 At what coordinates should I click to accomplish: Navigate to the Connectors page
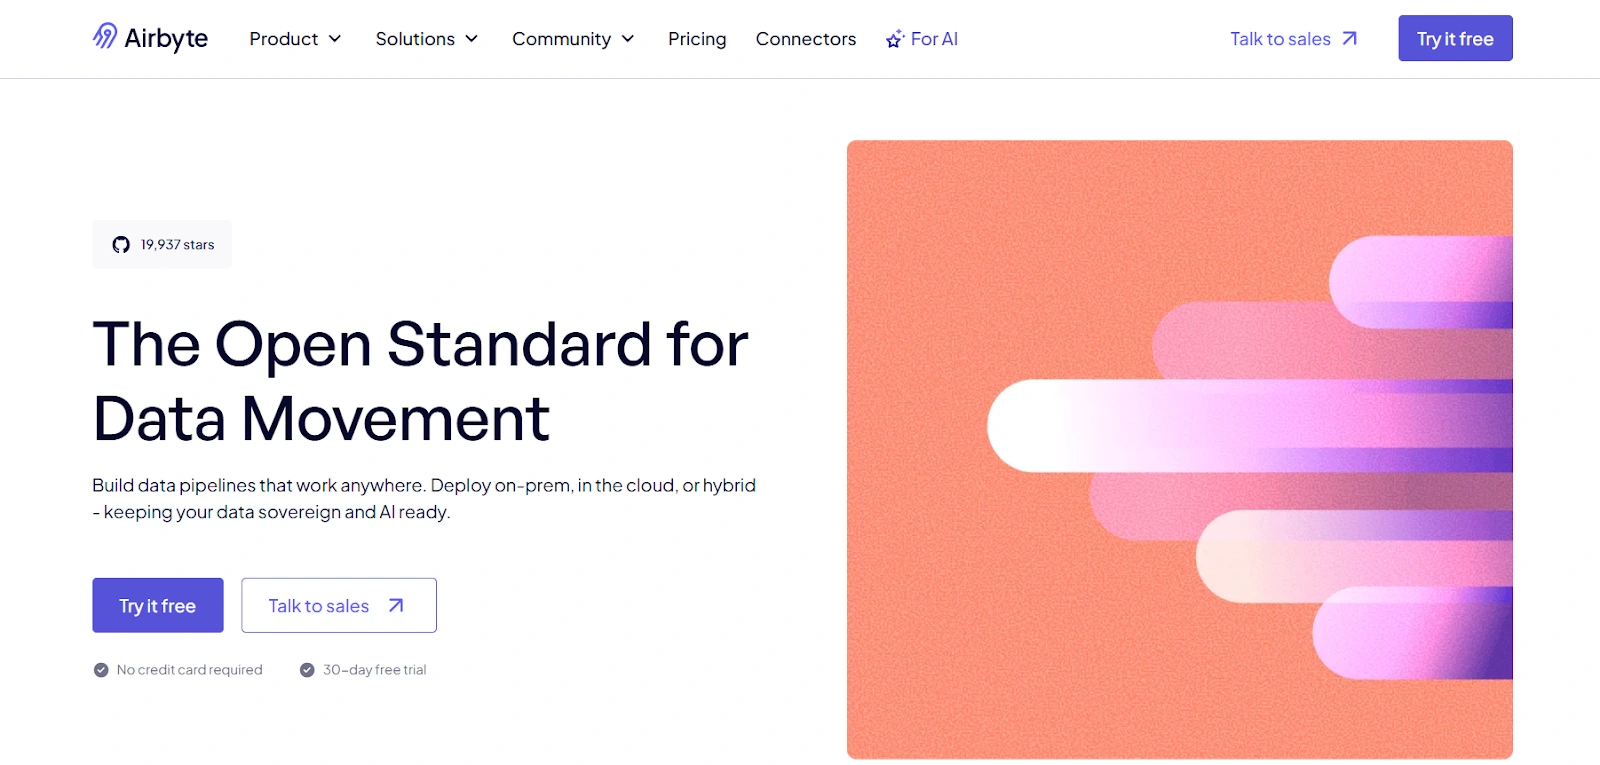(806, 39)
